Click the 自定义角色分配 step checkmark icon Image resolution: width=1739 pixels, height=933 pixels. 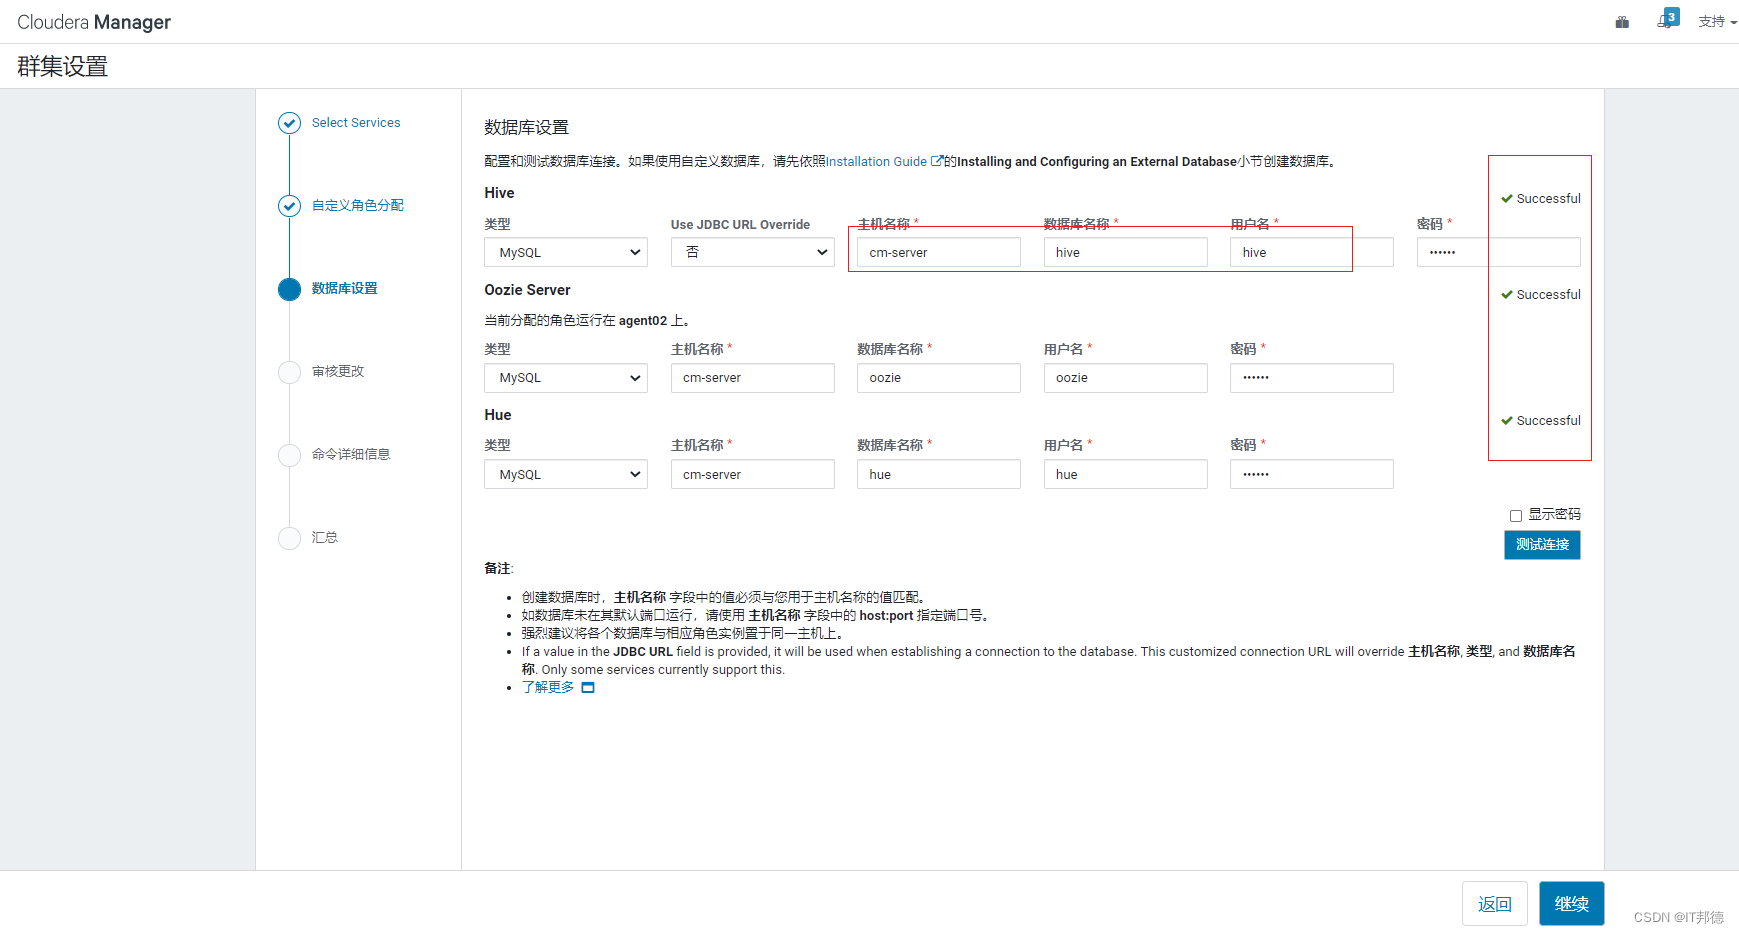[x=289, y=206]
